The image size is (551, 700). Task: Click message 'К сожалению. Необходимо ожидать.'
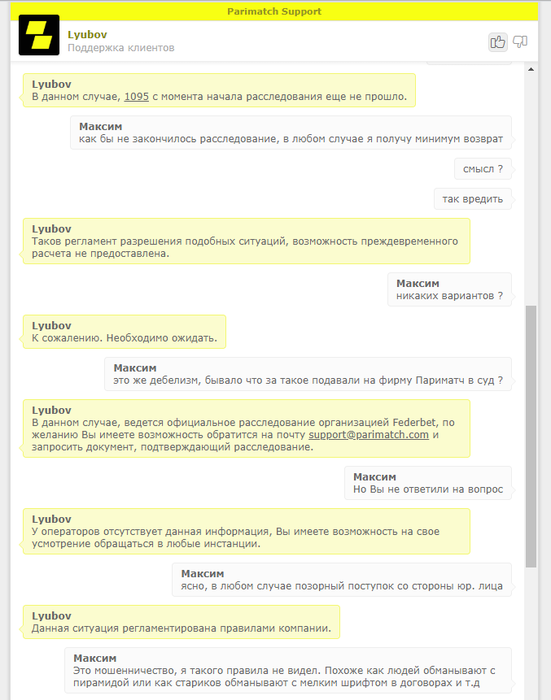[x=124, y=332]
